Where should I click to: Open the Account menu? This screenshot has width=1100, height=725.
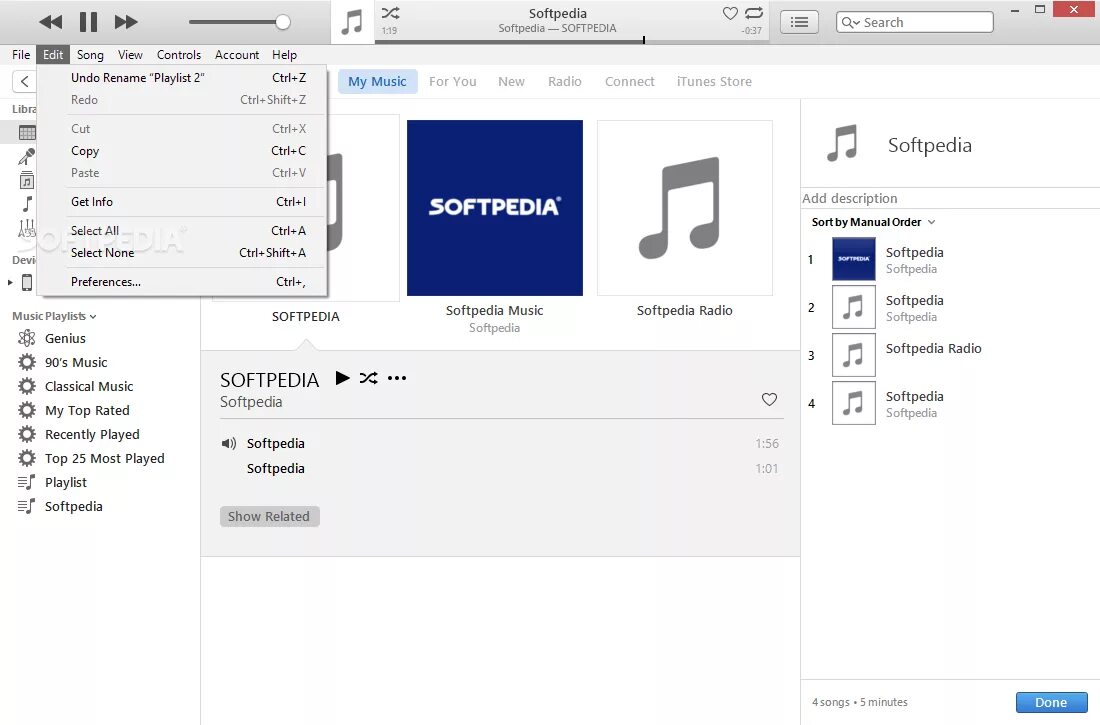pyautogui.click(x=236, y=55)
